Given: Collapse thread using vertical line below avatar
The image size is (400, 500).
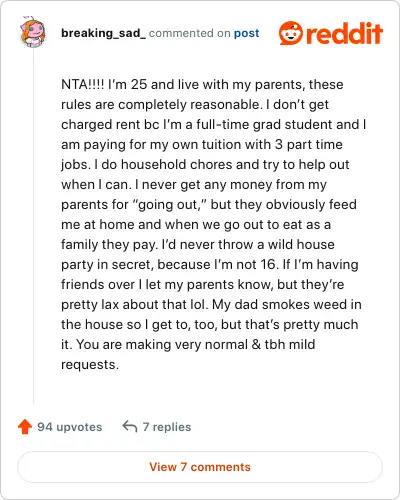Looking at the screenshot, I should (x=33, y=227).
